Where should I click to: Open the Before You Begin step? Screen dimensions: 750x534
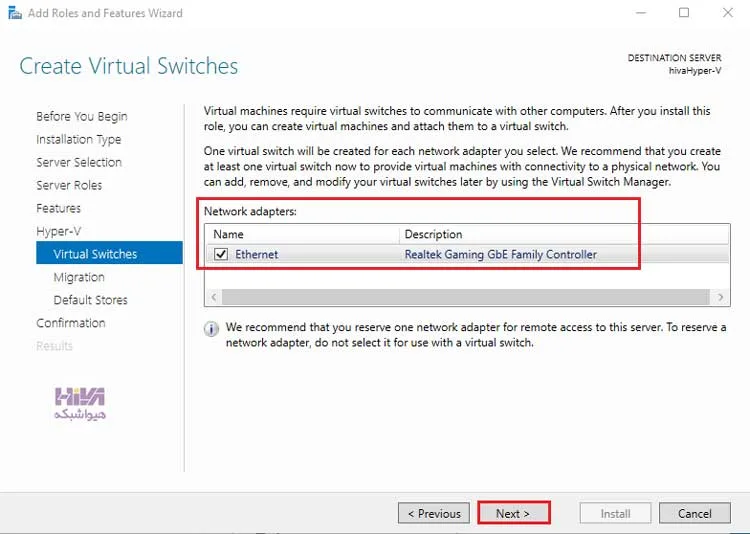coord(82,116)
